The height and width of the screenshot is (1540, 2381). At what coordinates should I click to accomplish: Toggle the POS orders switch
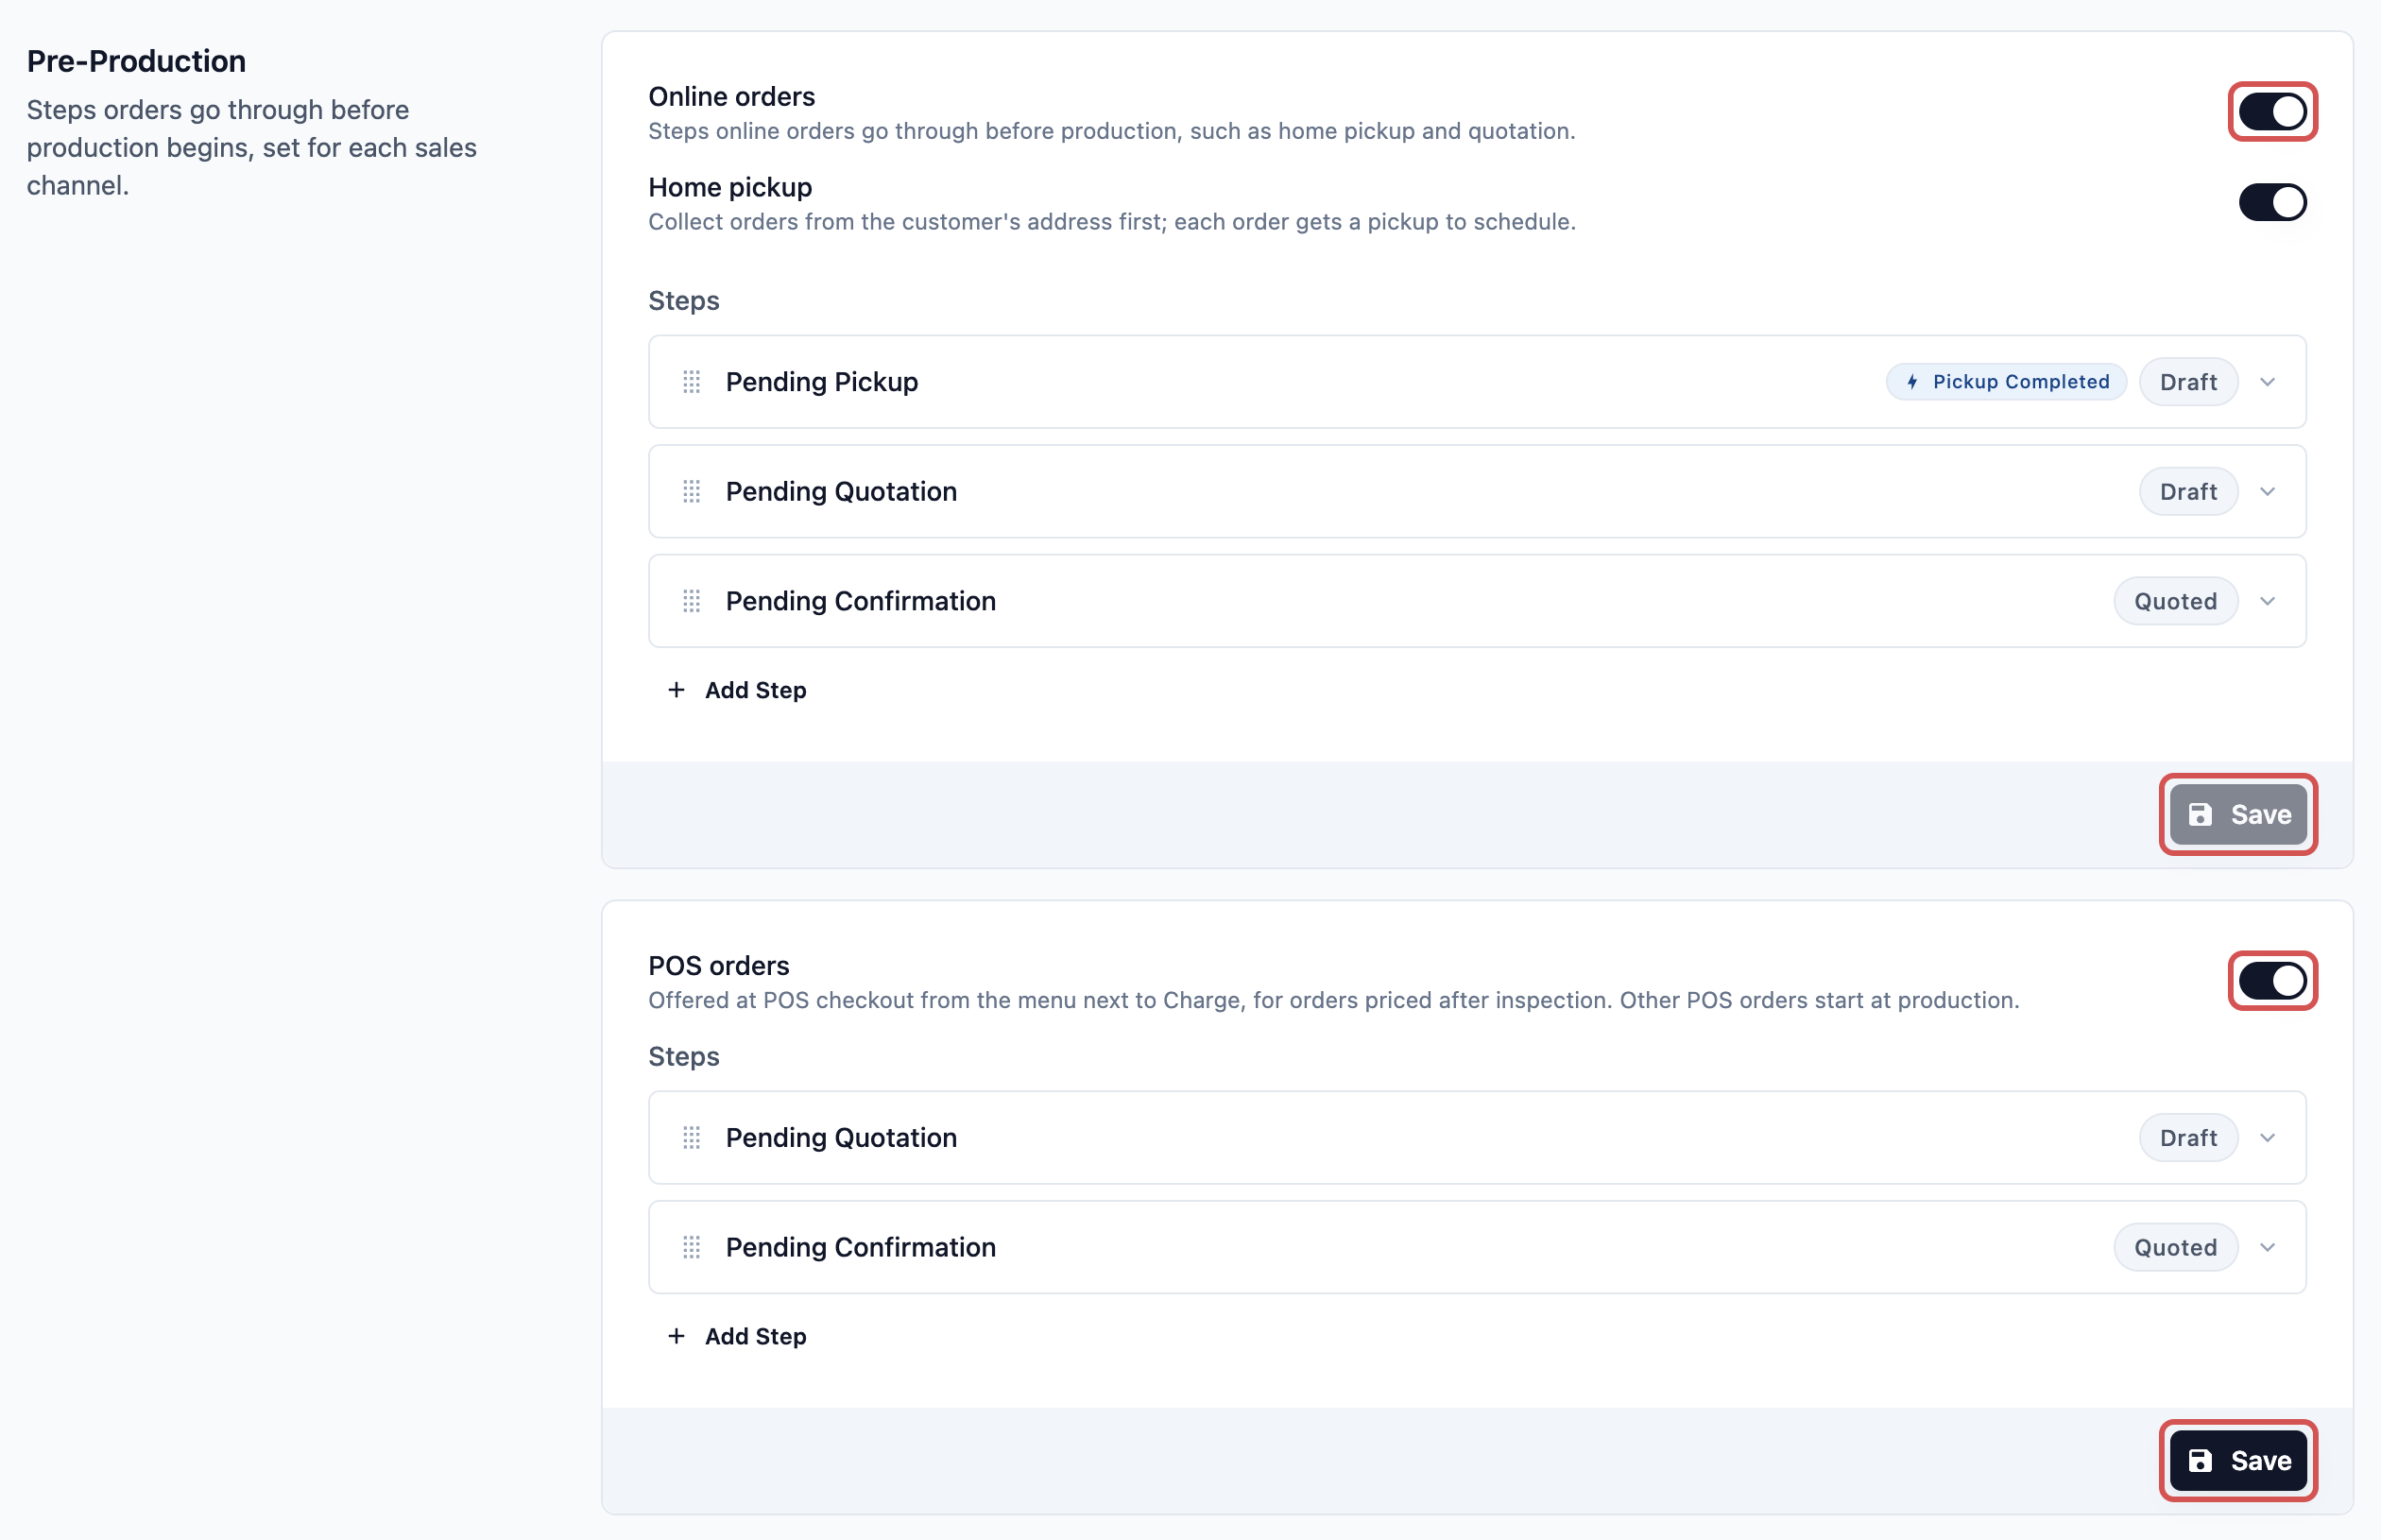coord(2272,981)
